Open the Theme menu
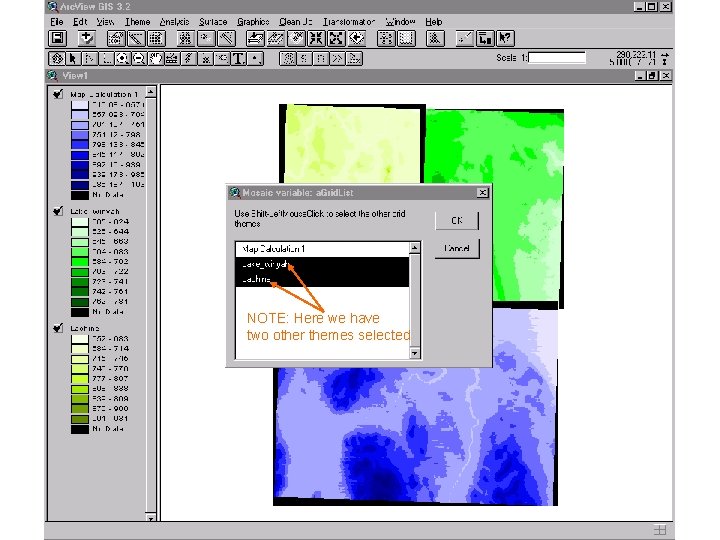Image resolution: width=720 pixels, height=540 pixels. [x=137, y=22]
